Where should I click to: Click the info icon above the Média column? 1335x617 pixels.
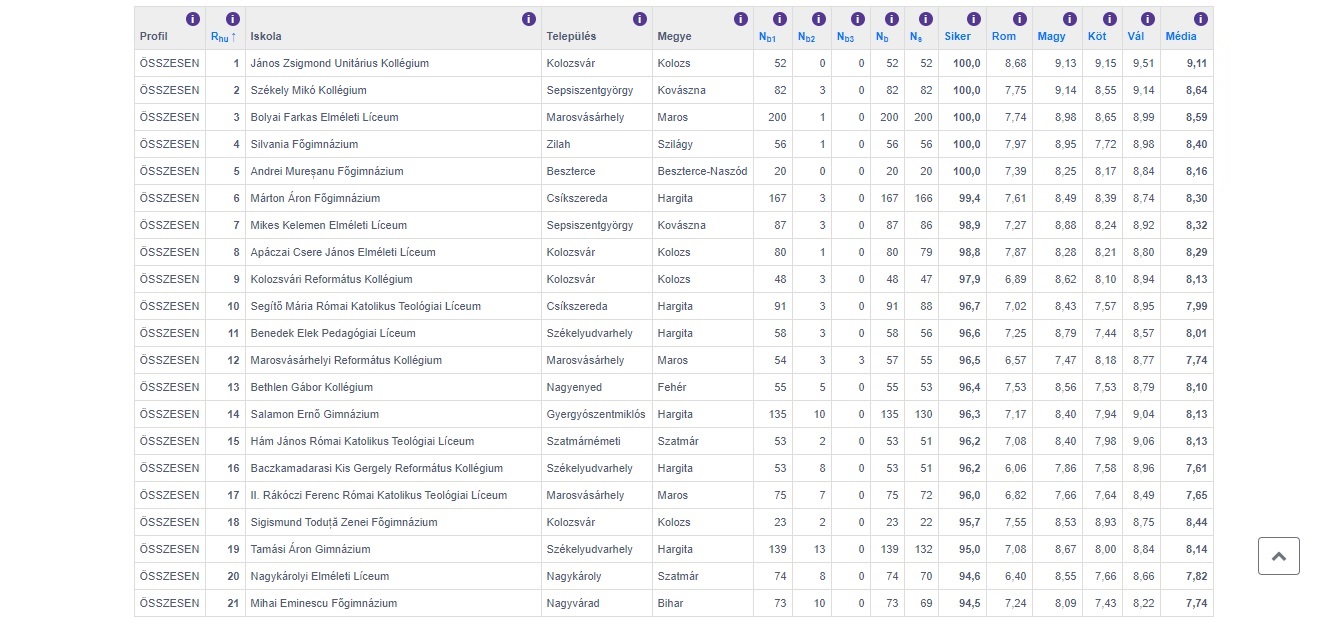[1200, 19]
